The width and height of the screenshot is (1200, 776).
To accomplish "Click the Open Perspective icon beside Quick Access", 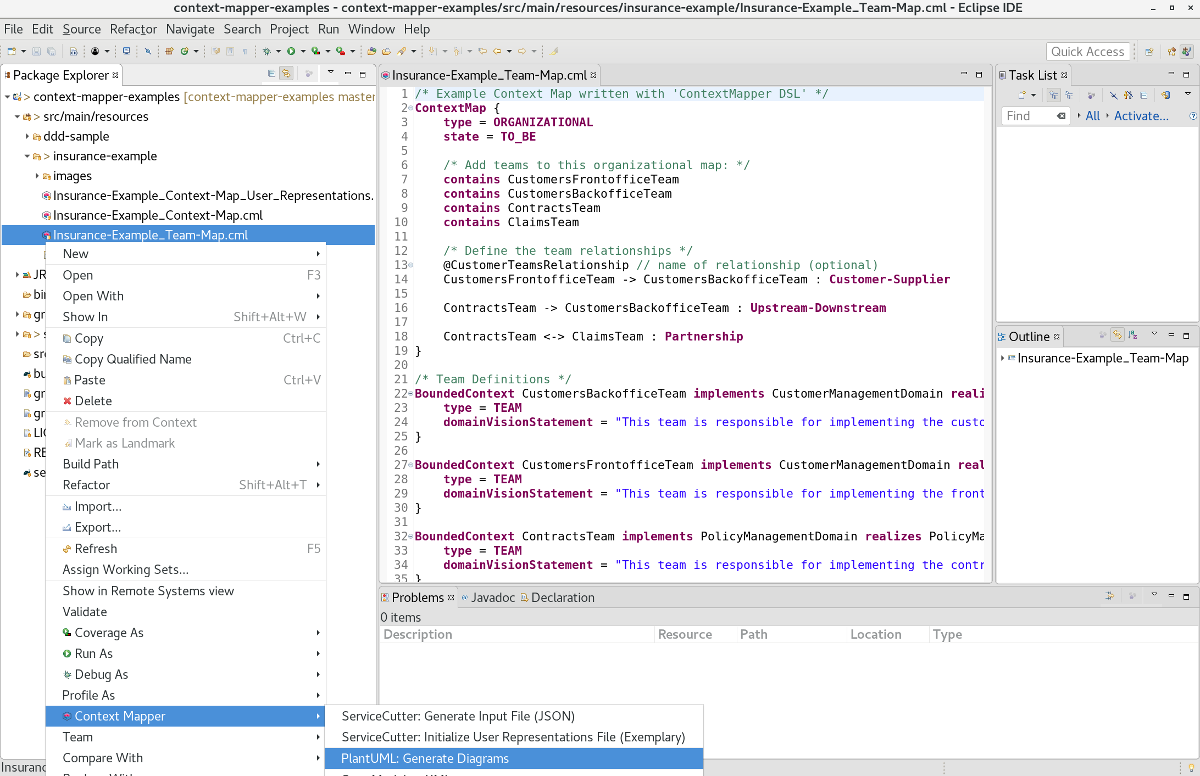I will coord(1149,52).
